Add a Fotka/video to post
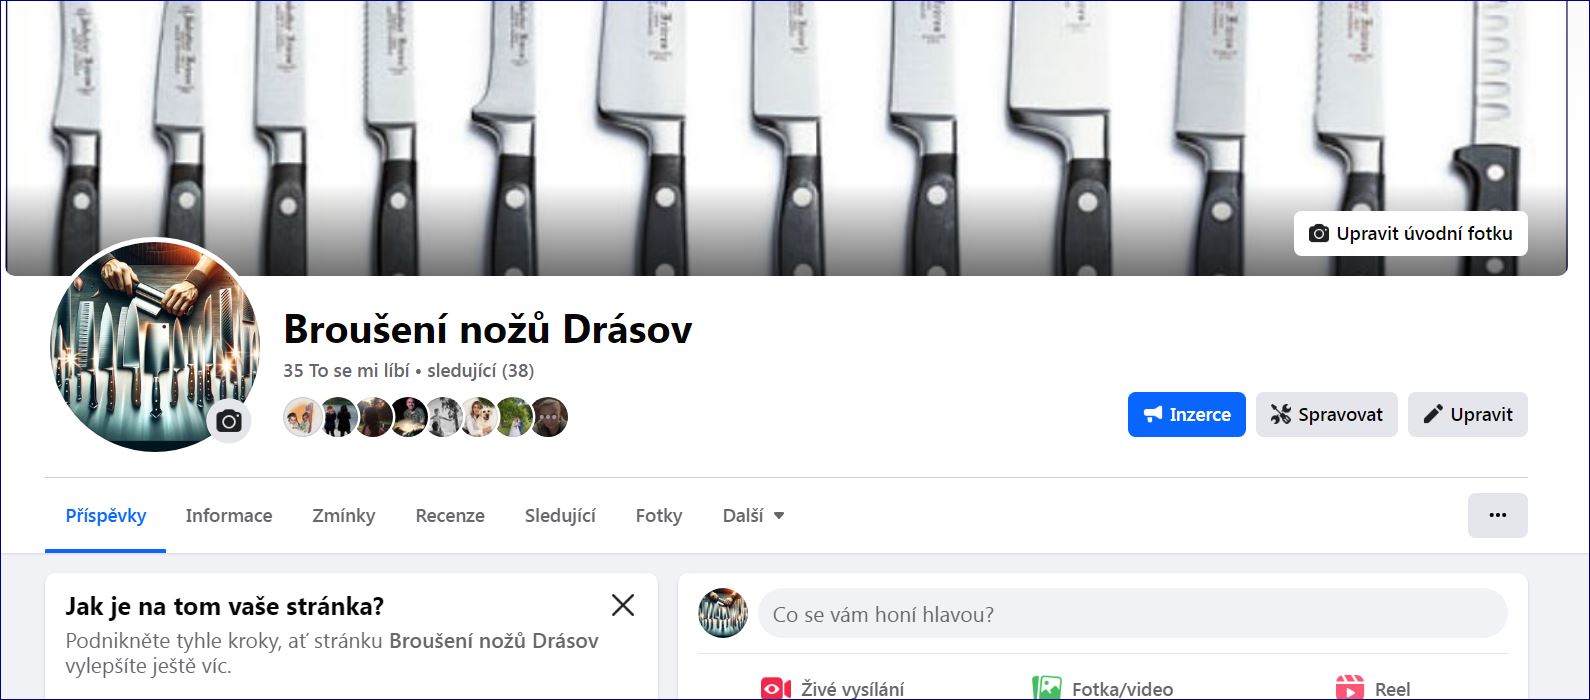1590x700 pixels. (x=1102, y=689)
